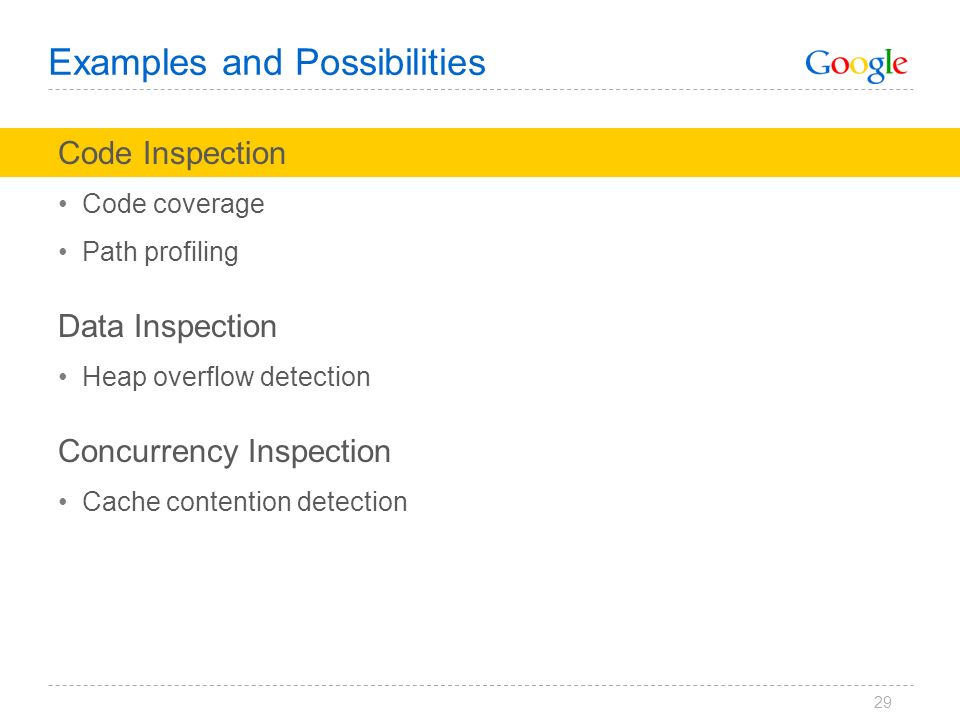Click the Code Inspection heading text
960x720 pixels.
[x=172, y=153]
